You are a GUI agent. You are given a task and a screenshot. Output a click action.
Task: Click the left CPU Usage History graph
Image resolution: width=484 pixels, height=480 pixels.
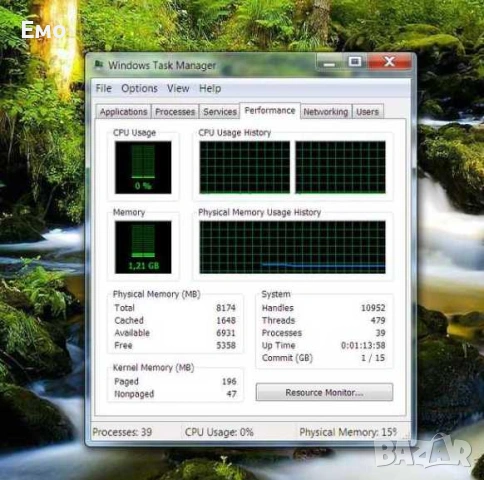245,167
